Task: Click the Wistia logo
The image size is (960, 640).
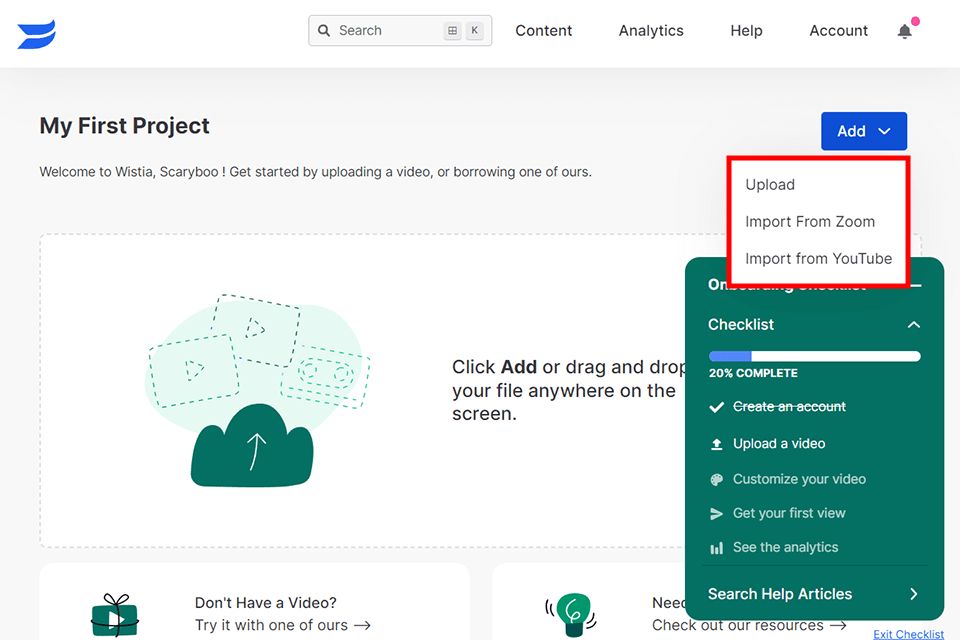Action: 37,34
